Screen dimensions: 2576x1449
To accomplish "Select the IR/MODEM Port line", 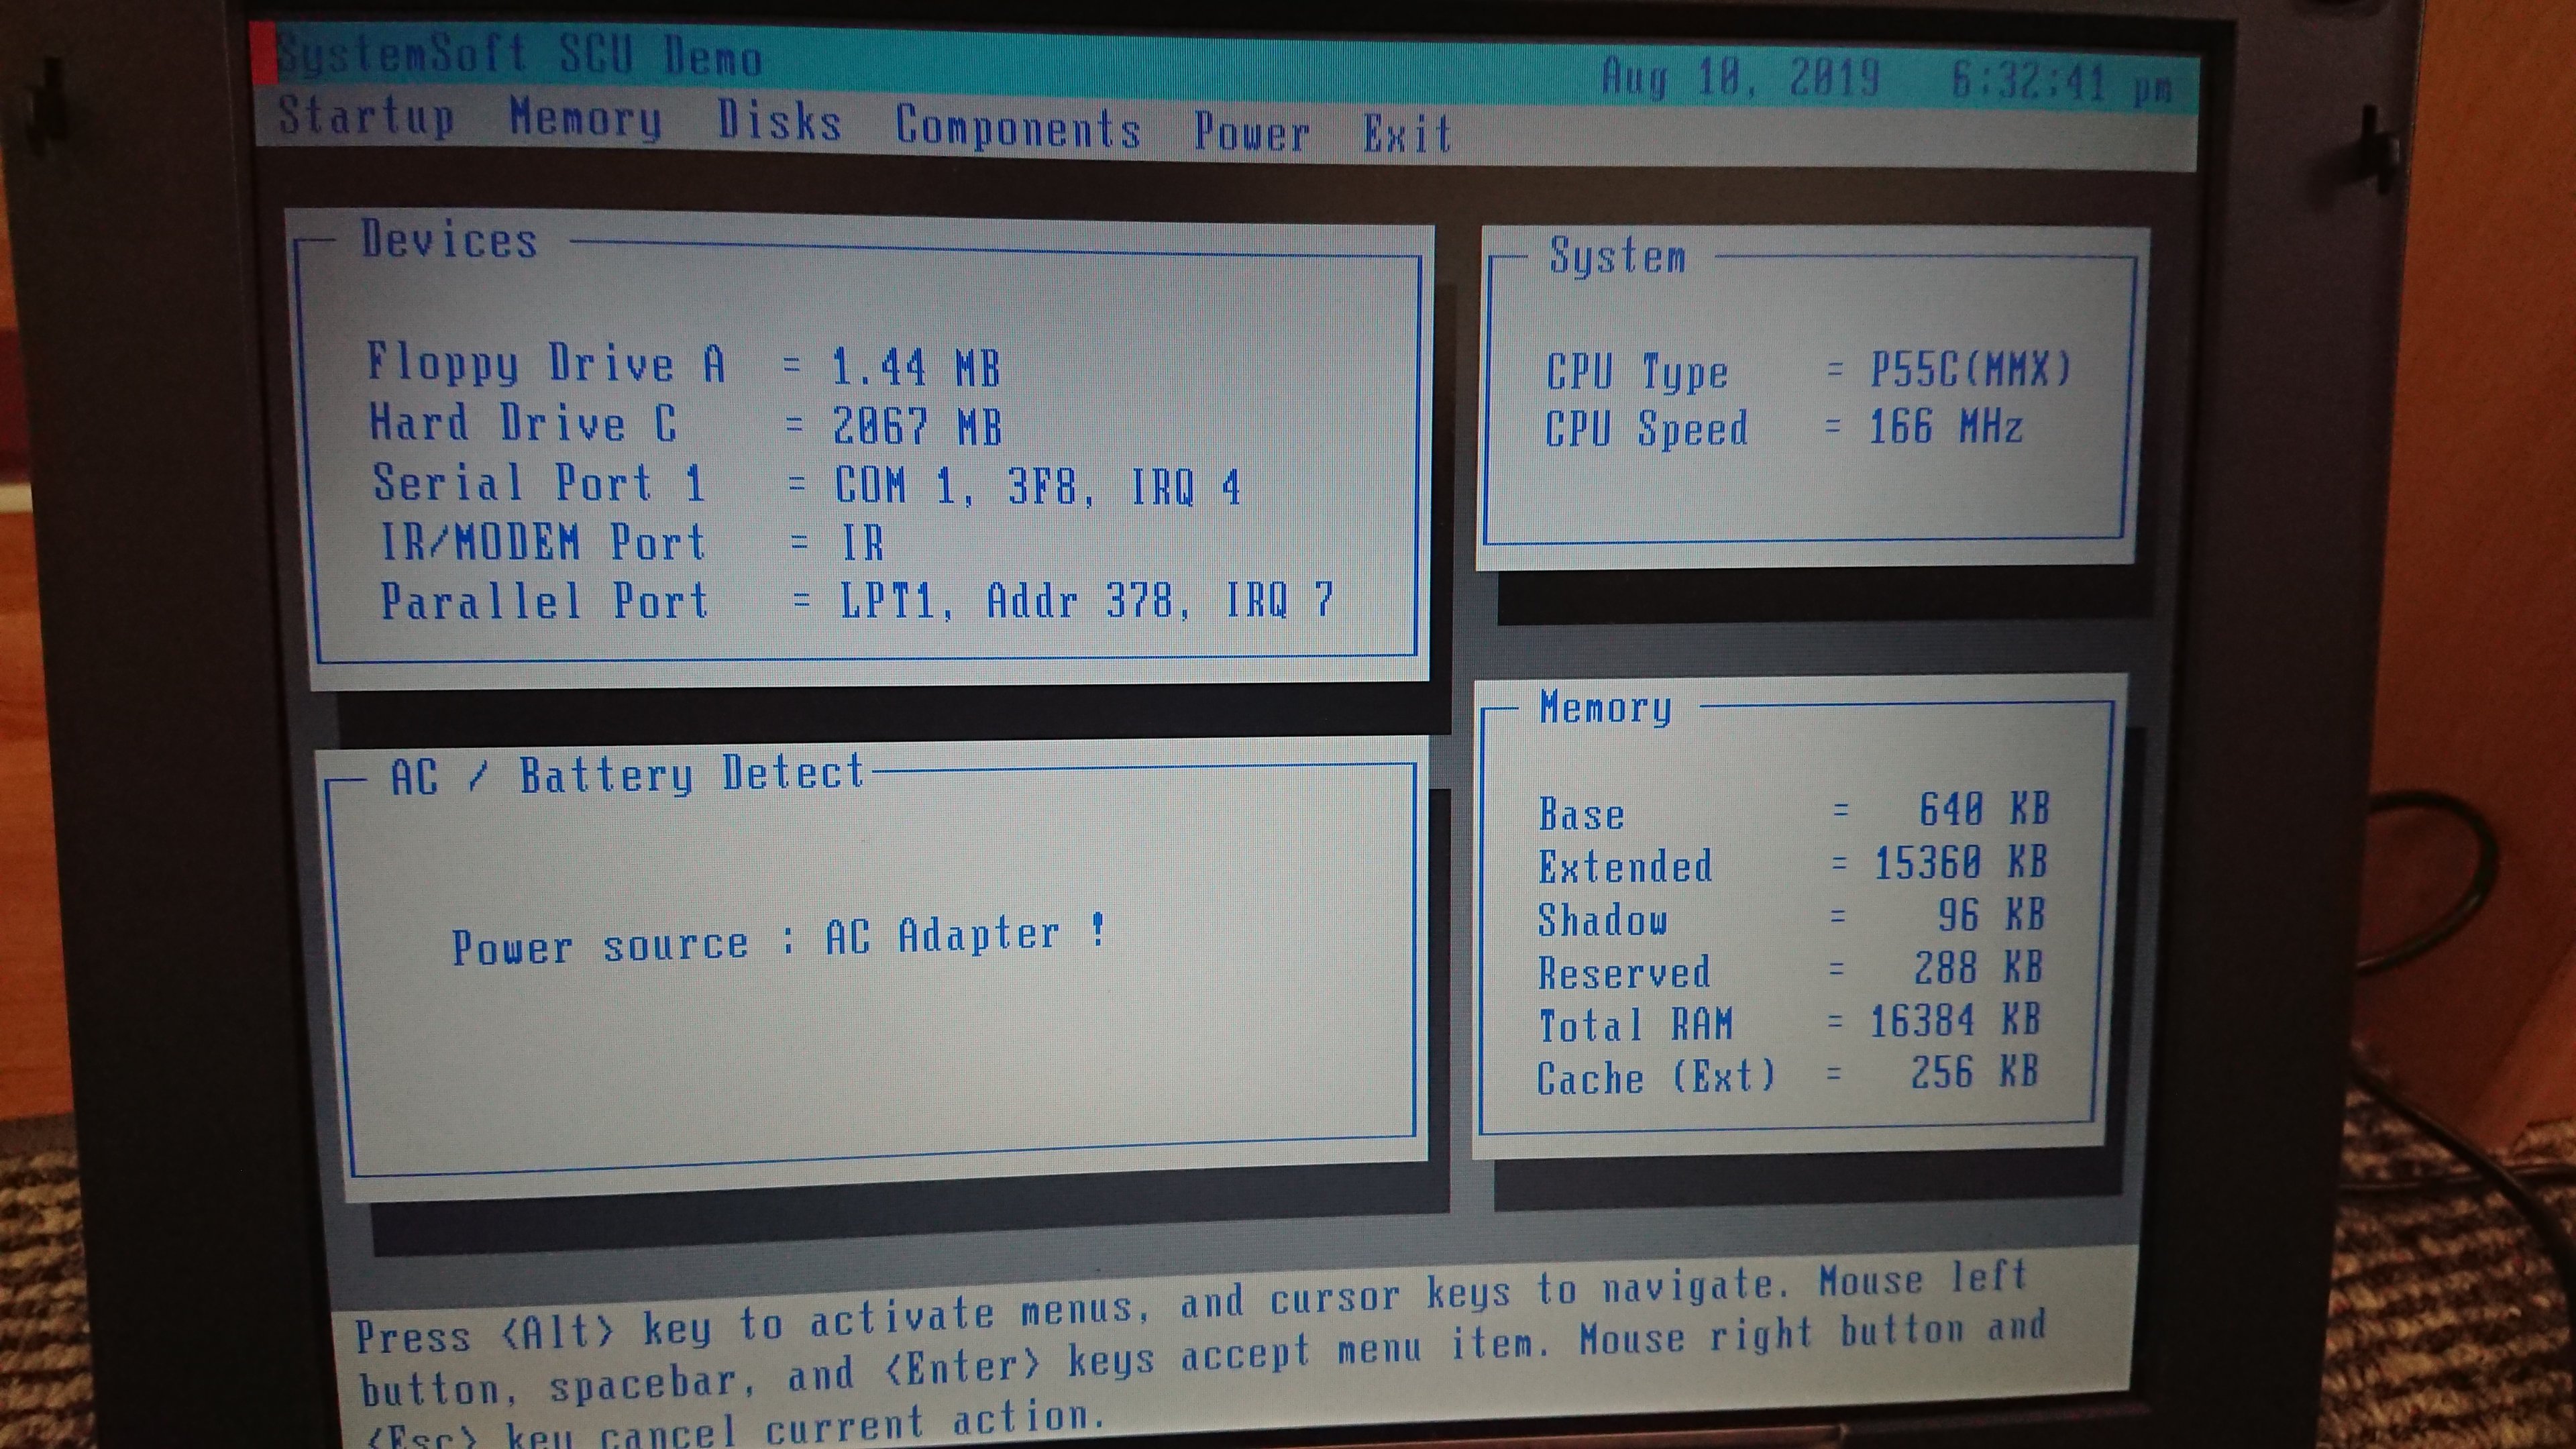I will pyautogui.click(x=543, y=542).
